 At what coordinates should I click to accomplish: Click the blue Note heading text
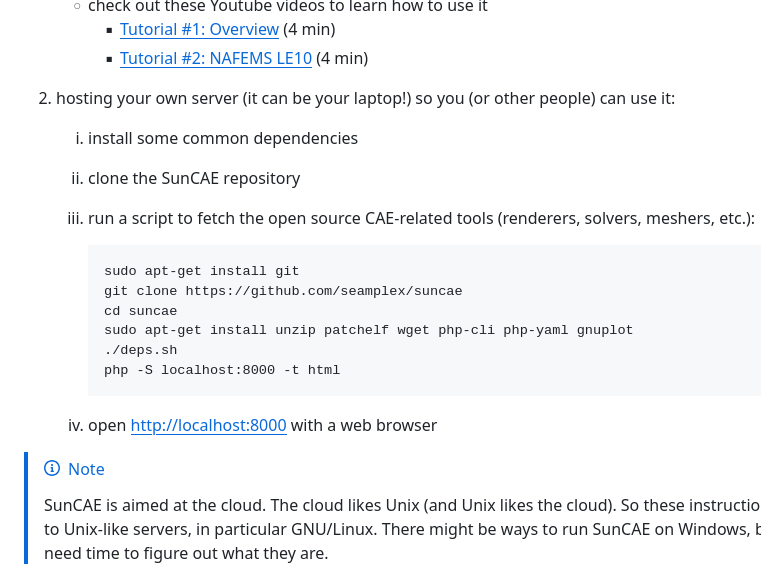coord(86,469)
